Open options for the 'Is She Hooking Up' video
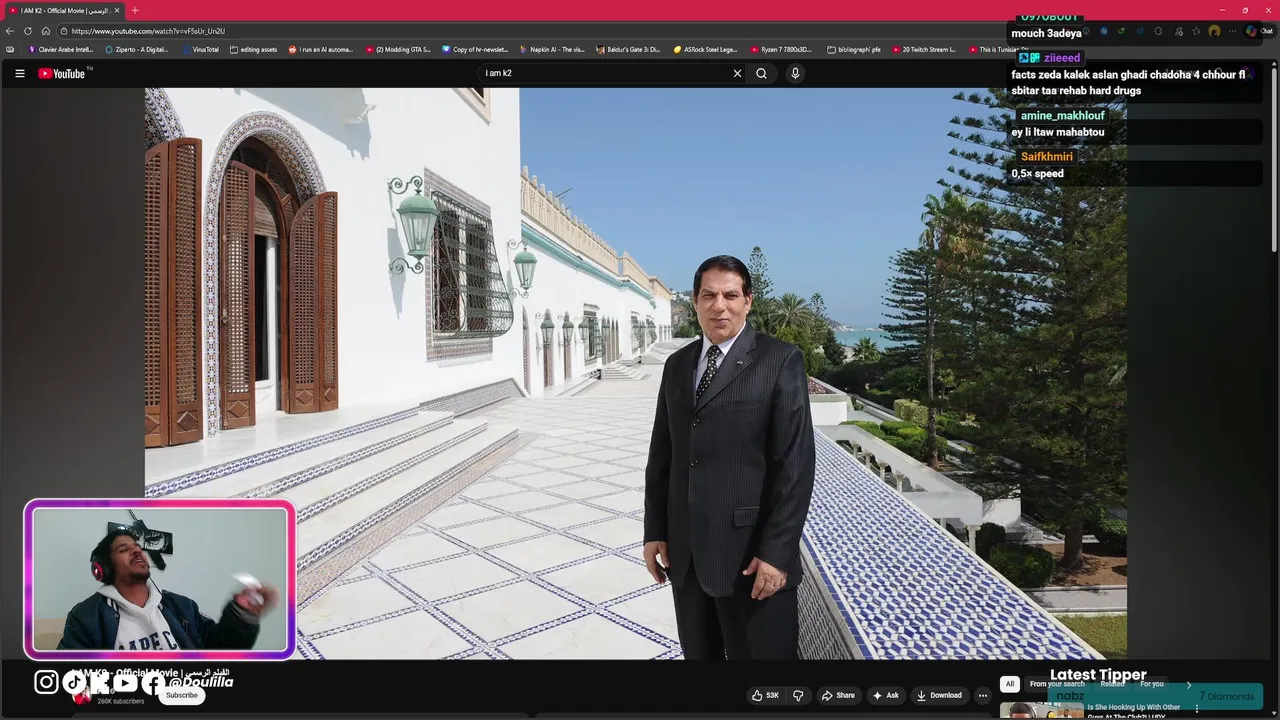Screen dimensions: 1280x720 [x=1196, y=708]
